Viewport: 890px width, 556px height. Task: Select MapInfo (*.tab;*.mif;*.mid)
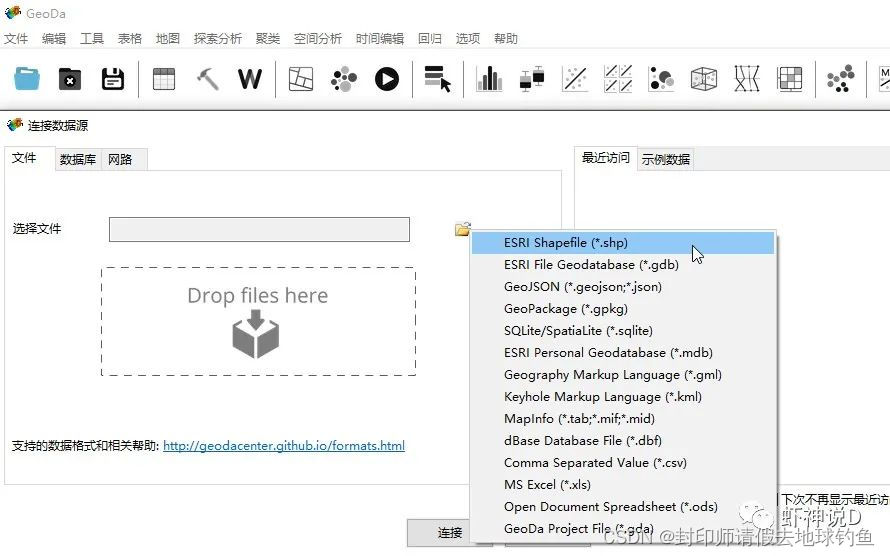click(x=623, y=419)
